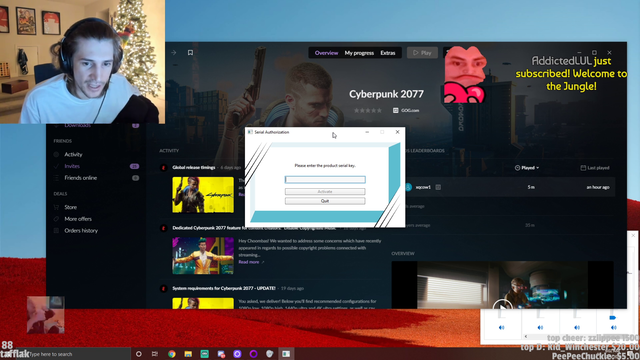Click the Invites count badge
640x360 pixels.
[134, 166]
